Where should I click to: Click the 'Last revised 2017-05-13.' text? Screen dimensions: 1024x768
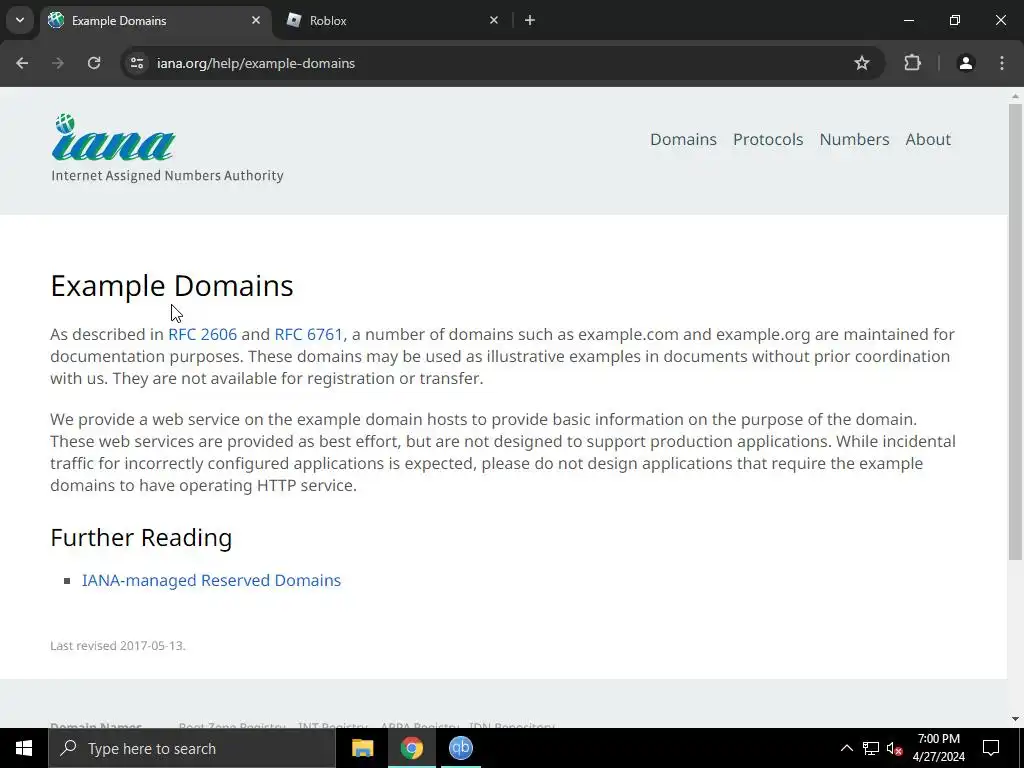click(118, 646)
